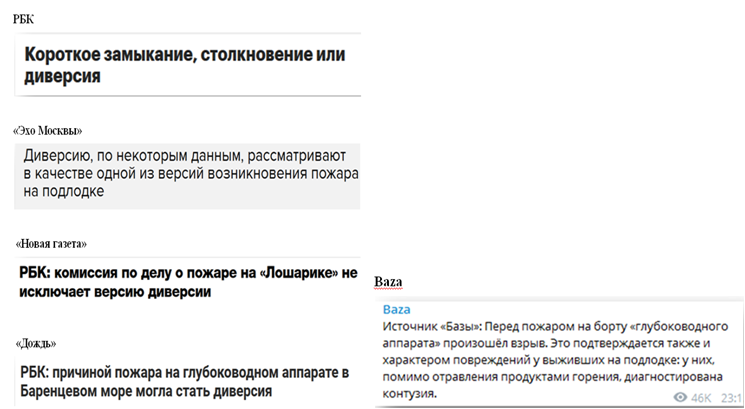Click the black Baza label above post
This screenshot has height=409, width=745.
pos(388,282)
